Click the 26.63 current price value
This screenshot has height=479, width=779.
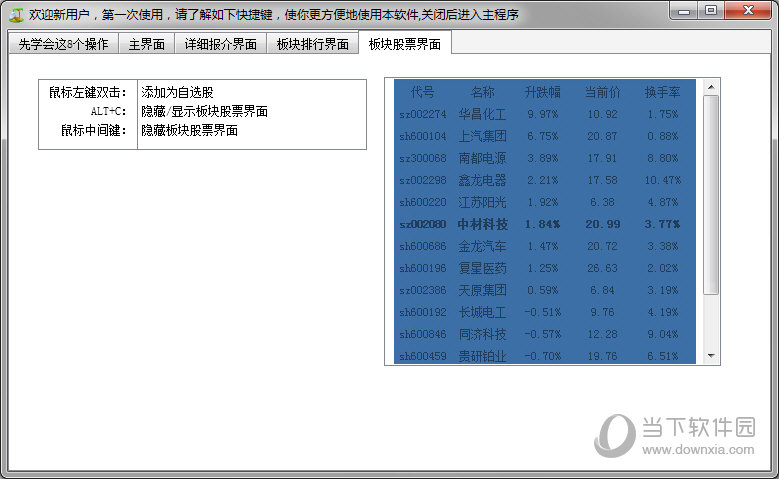point(602,268)
